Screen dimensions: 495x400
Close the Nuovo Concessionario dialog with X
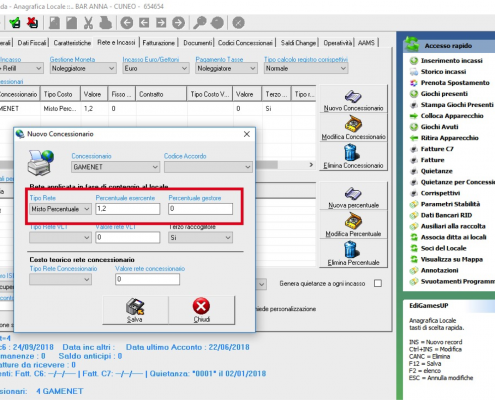pyautogui.click(x=247, y=134)
